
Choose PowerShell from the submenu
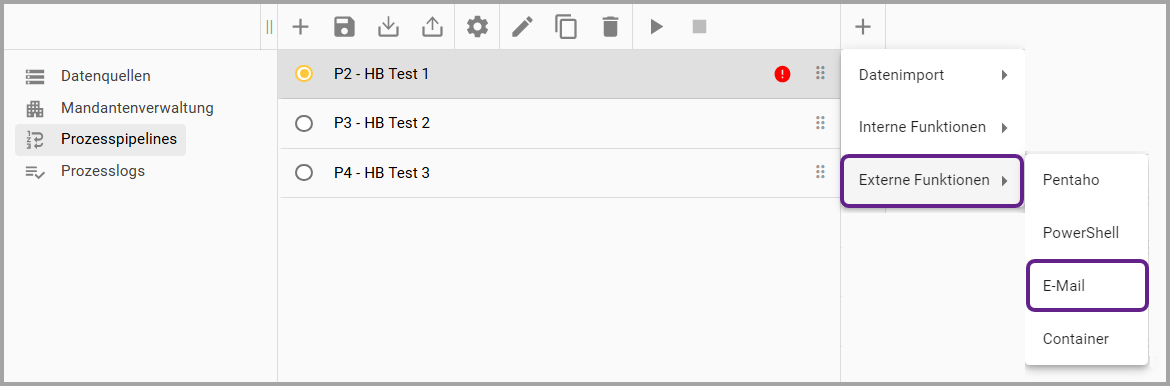(1086, 233)
